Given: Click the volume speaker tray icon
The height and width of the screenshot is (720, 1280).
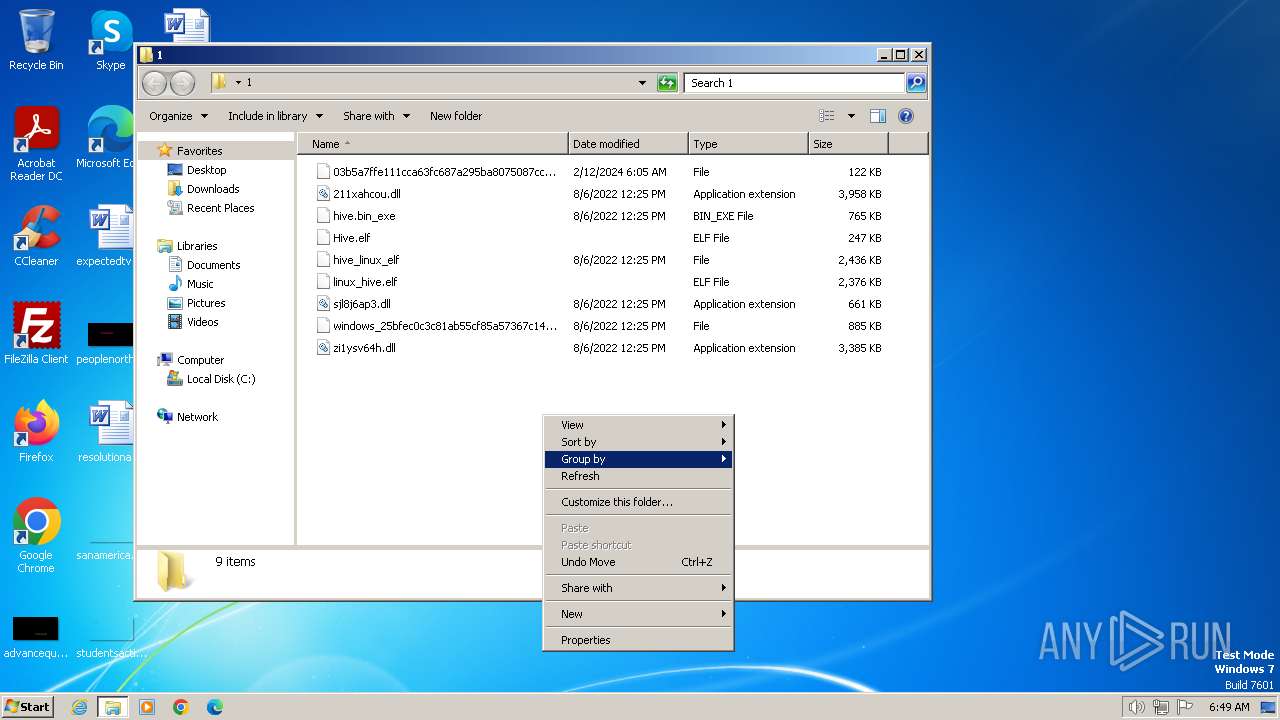Looking at the screenshot, I should [x=1136, y=707].
